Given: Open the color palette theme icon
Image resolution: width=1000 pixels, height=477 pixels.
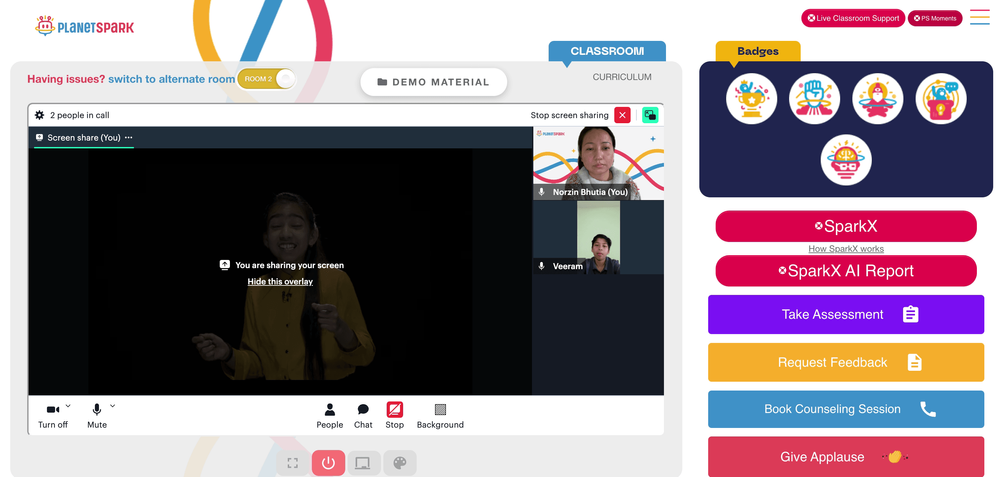Looking at the screenshot, I should click(x=400, y=463).
